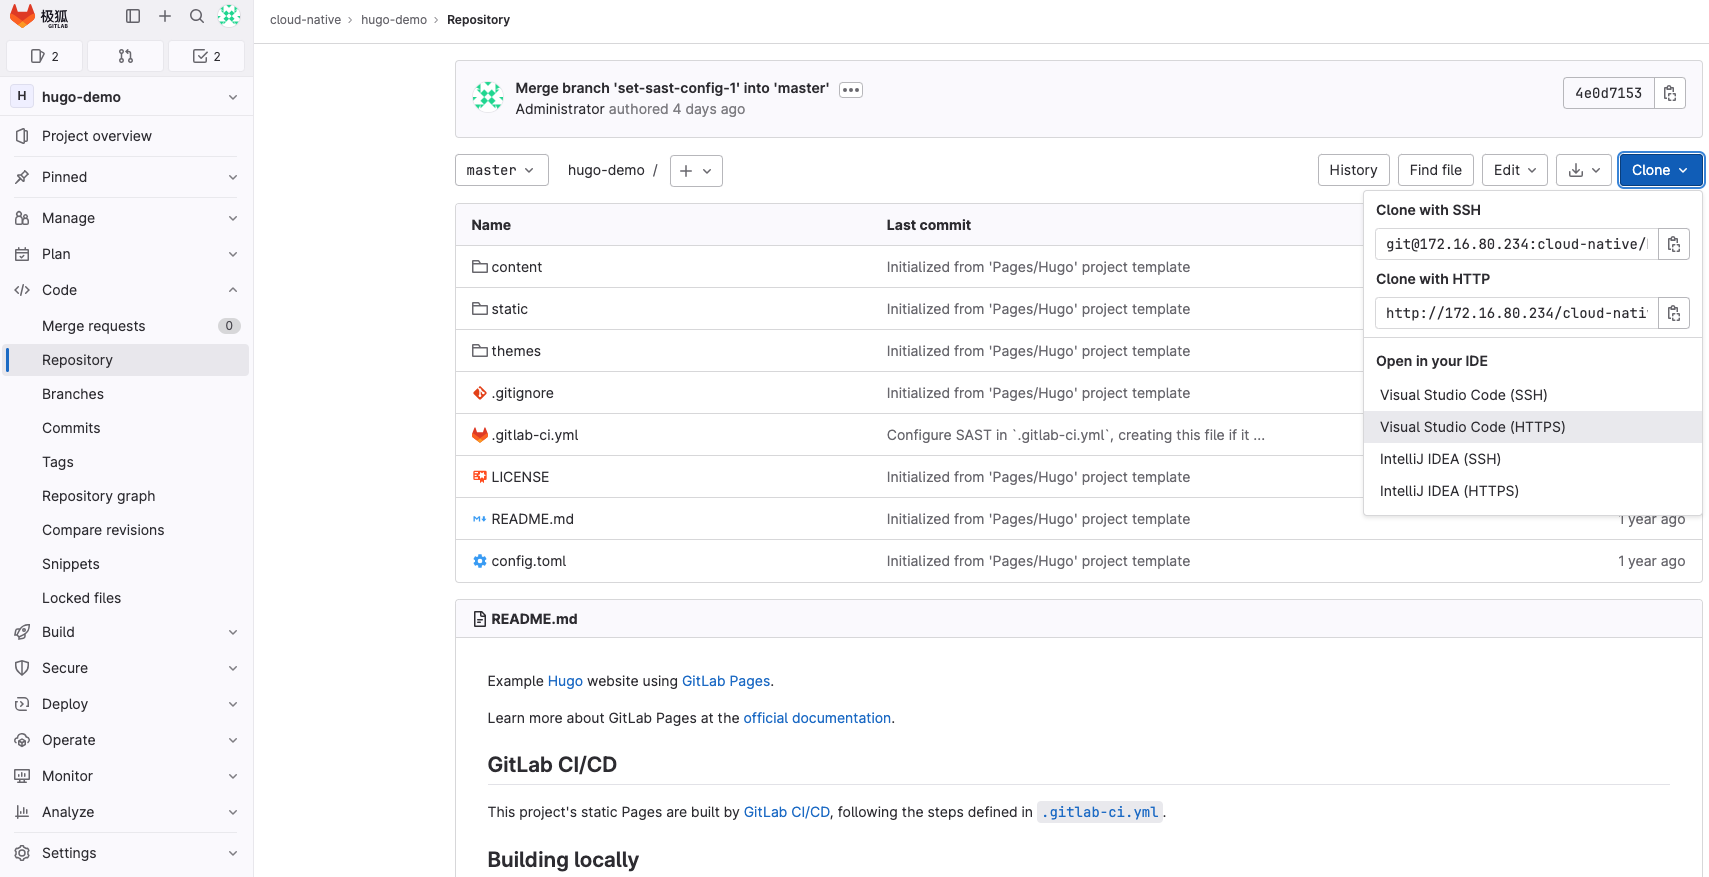Show commit description ellipsis button
This screenshot has height=877, width=1709.
(851, 90)
